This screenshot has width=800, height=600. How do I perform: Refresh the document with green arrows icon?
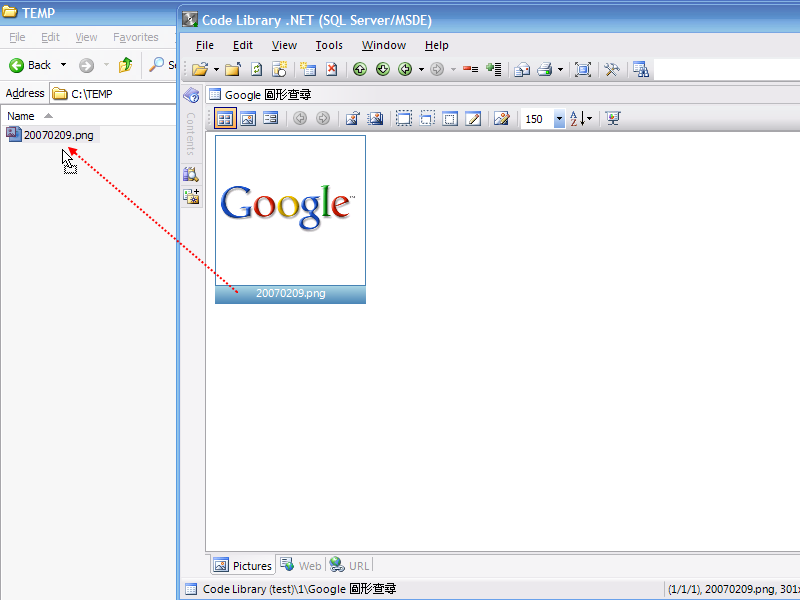pos(257,69)
